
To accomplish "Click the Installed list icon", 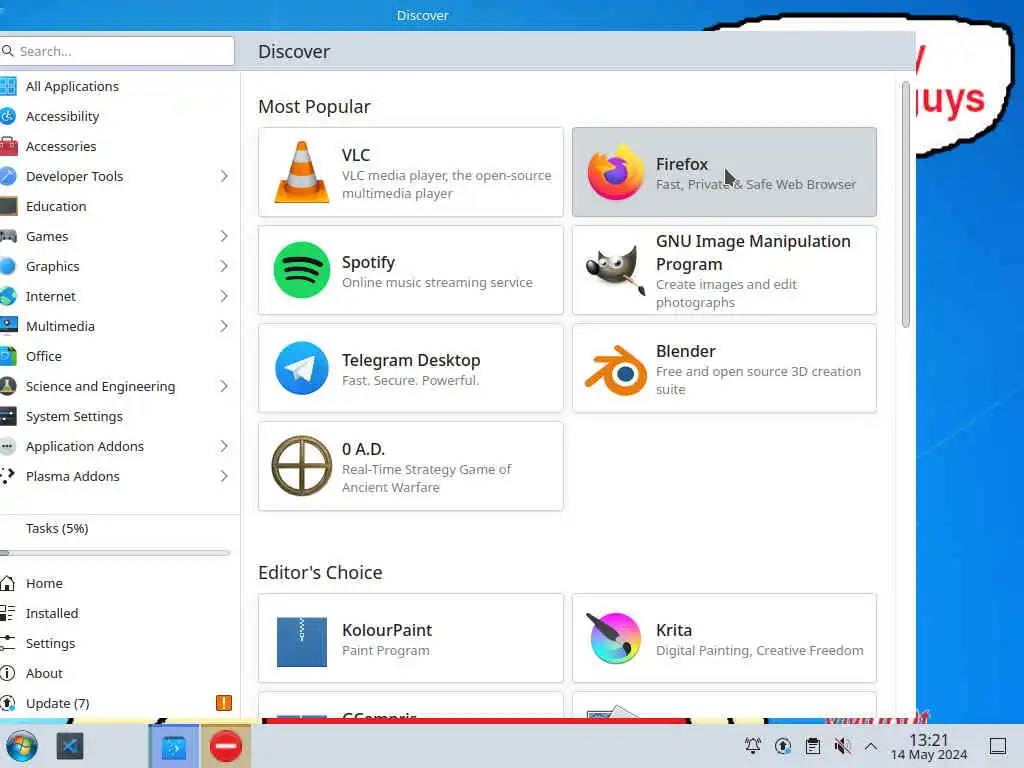I will 7,613.
